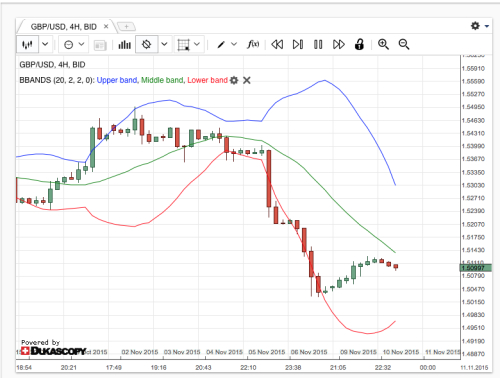The height and width of the screenshot is (378, 500).
Task: Expand the chart type dropdown arrow
Action: (x=45, y=44)
